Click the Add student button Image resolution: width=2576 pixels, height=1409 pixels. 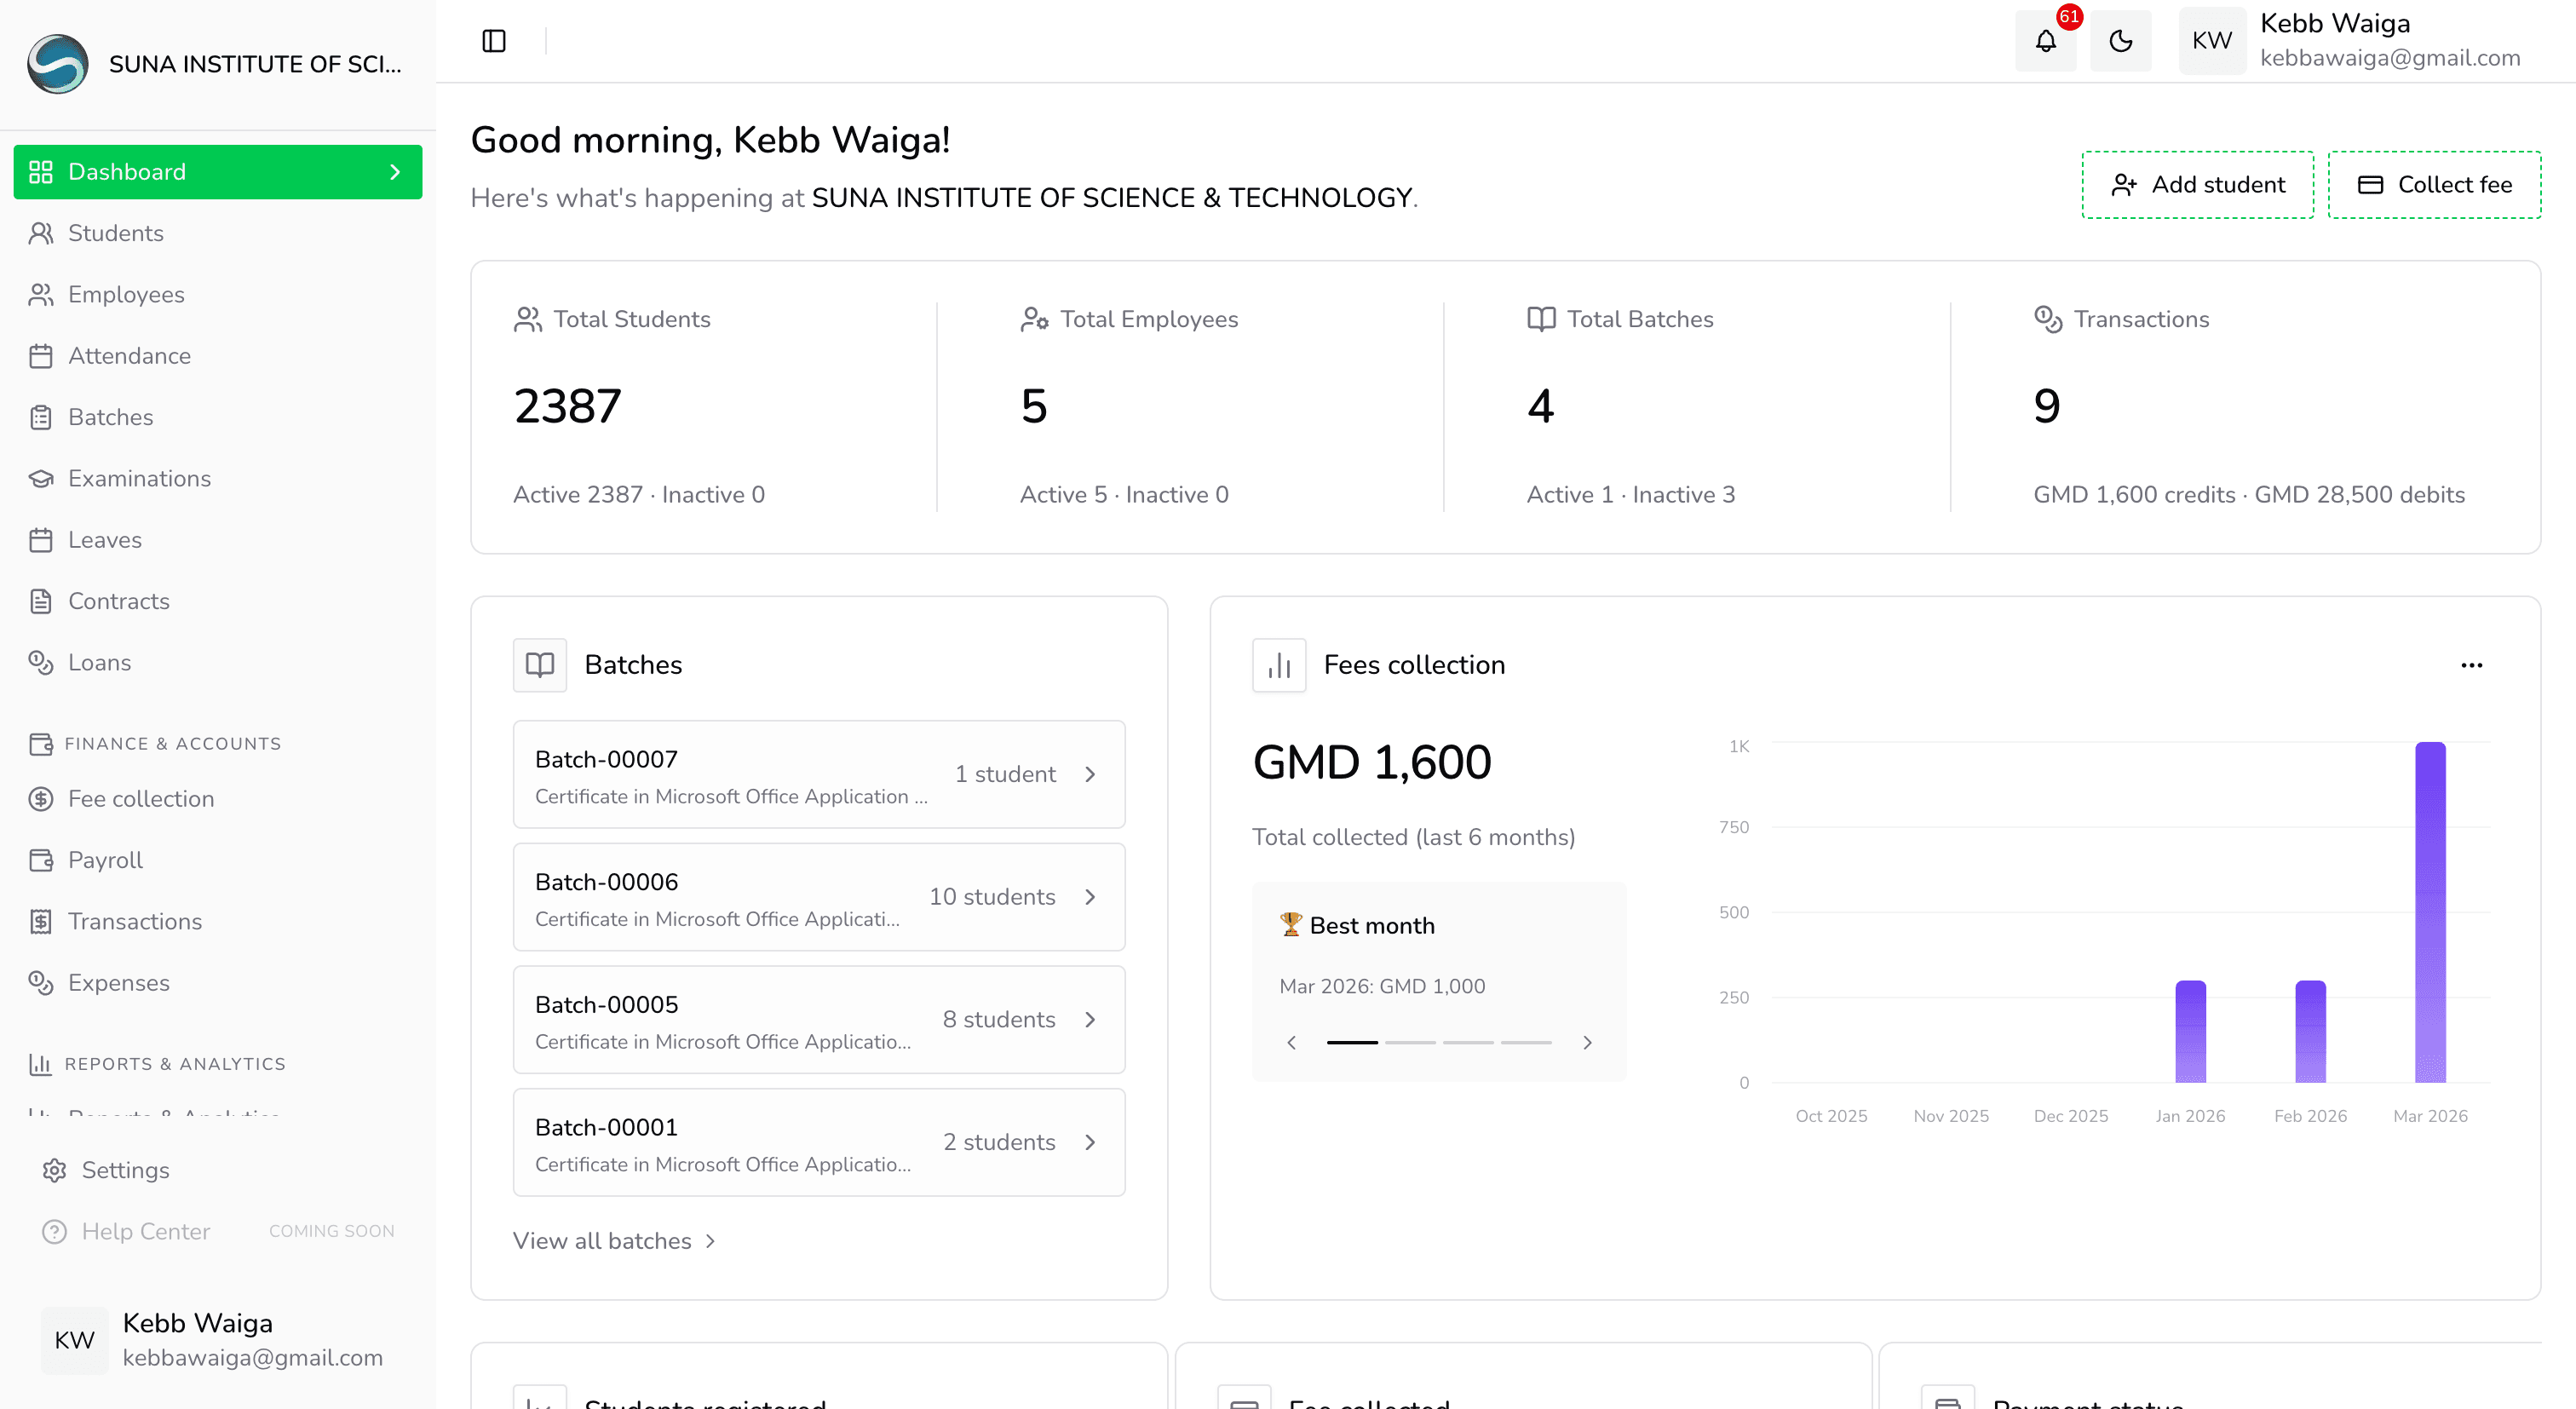click(2197, 184)
